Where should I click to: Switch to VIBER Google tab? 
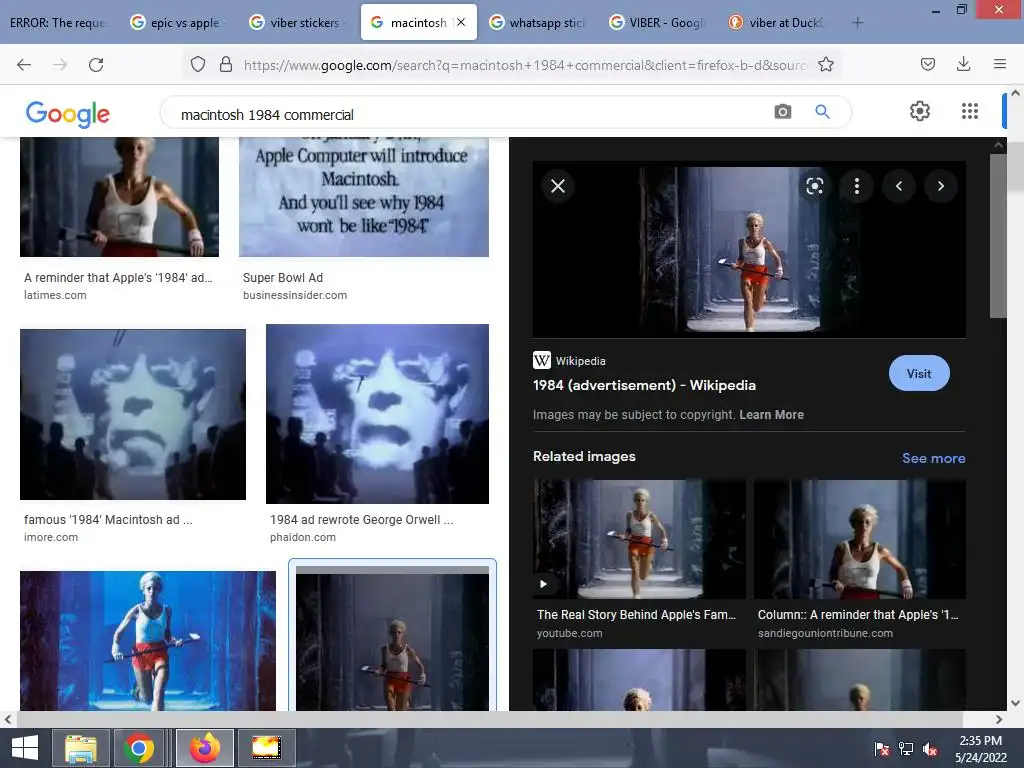pos(658,22)
